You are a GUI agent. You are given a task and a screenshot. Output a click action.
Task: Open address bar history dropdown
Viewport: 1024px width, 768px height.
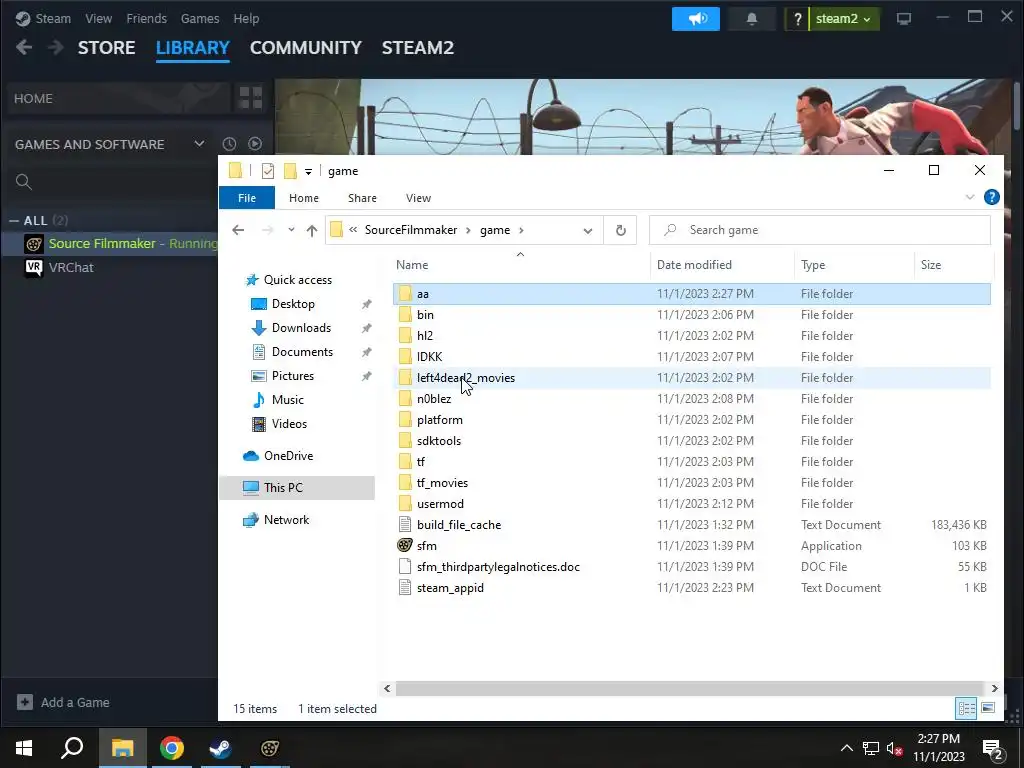[x=588, y=231]
